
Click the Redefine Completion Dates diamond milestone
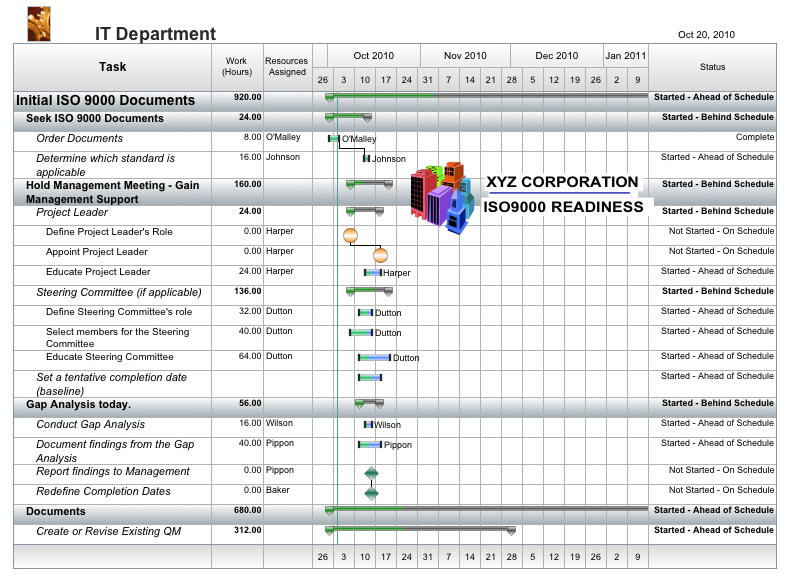point(372,492)
